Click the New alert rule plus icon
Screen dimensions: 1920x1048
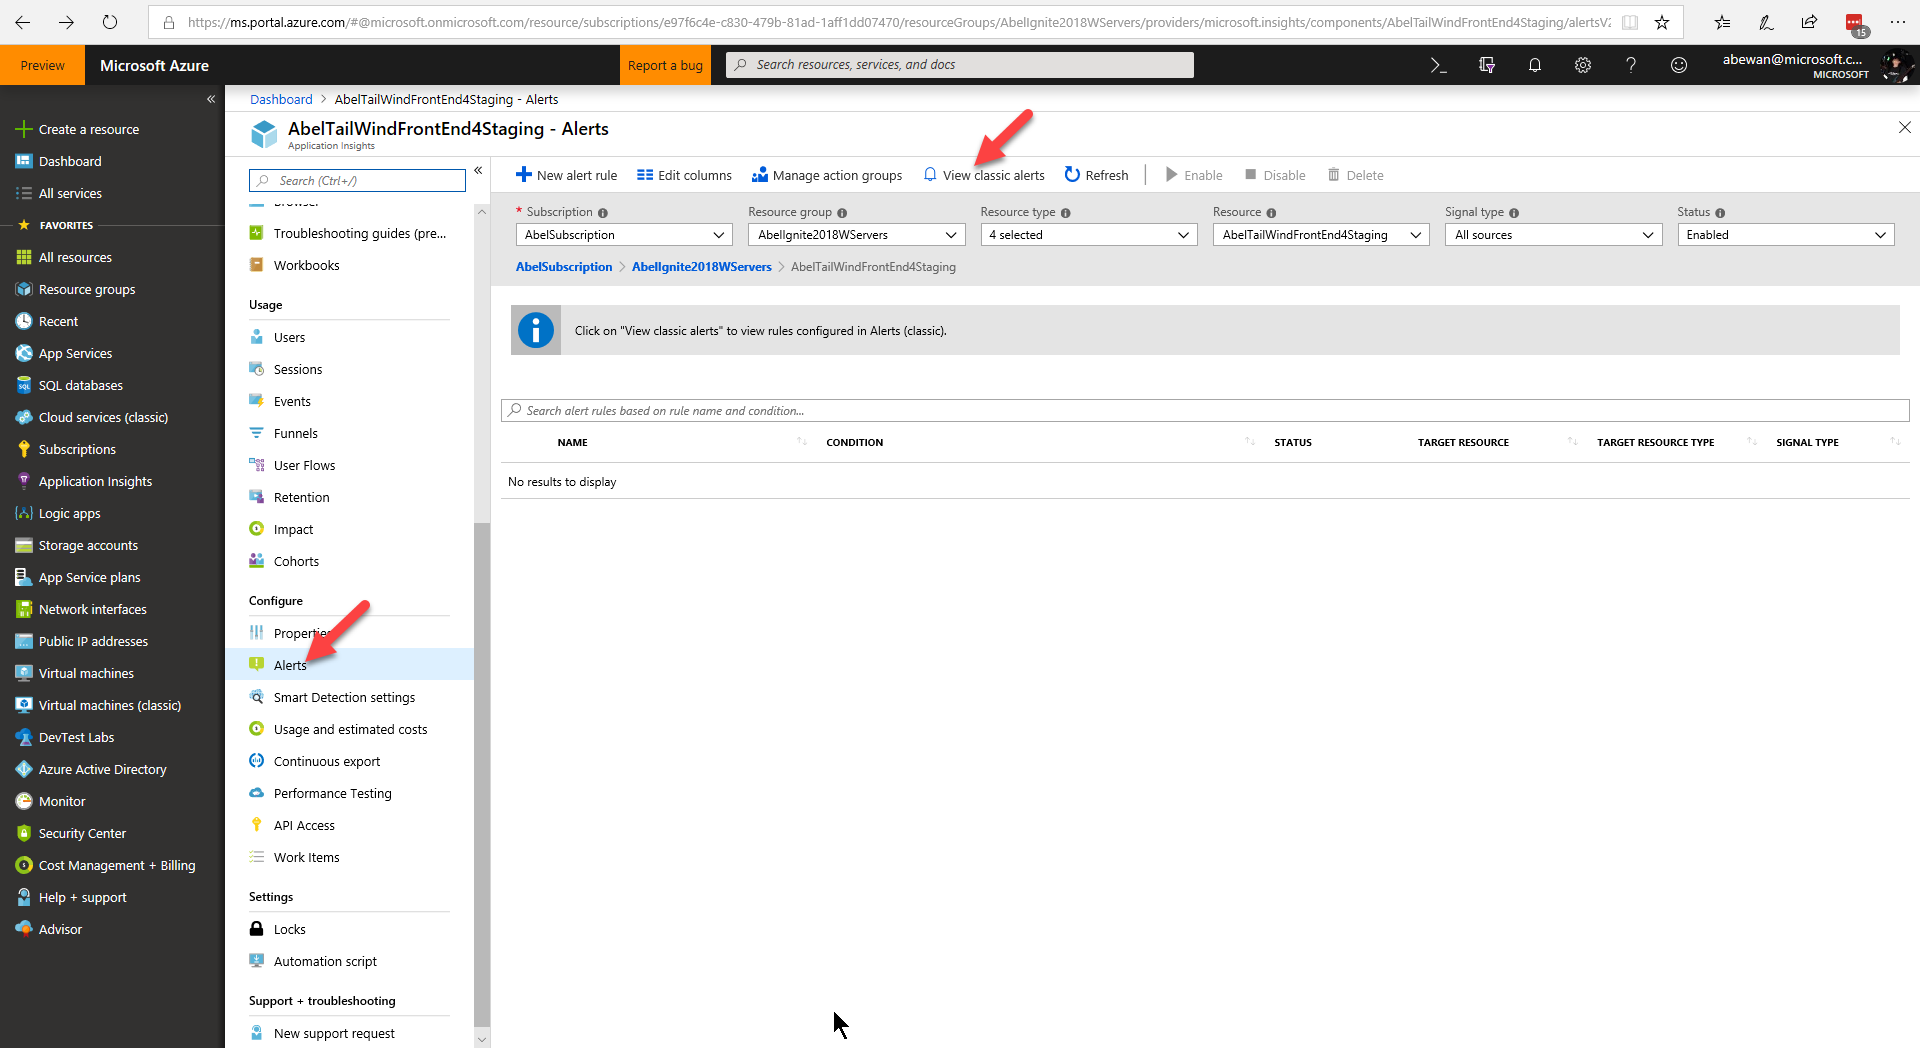point(523,175)
